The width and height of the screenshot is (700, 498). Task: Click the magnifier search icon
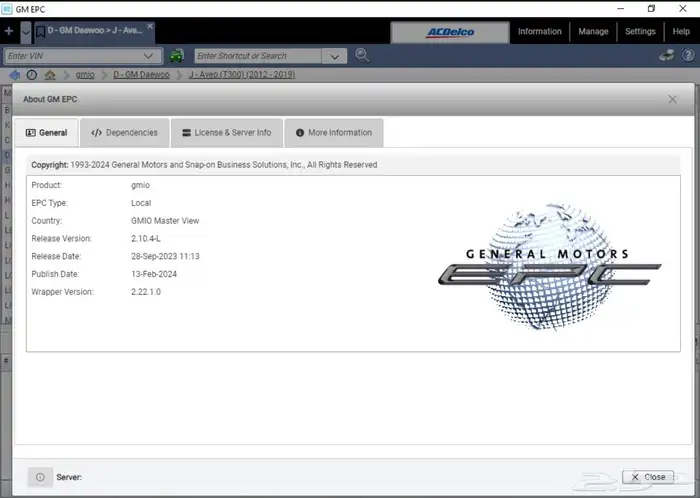click(x=362, y=56)
